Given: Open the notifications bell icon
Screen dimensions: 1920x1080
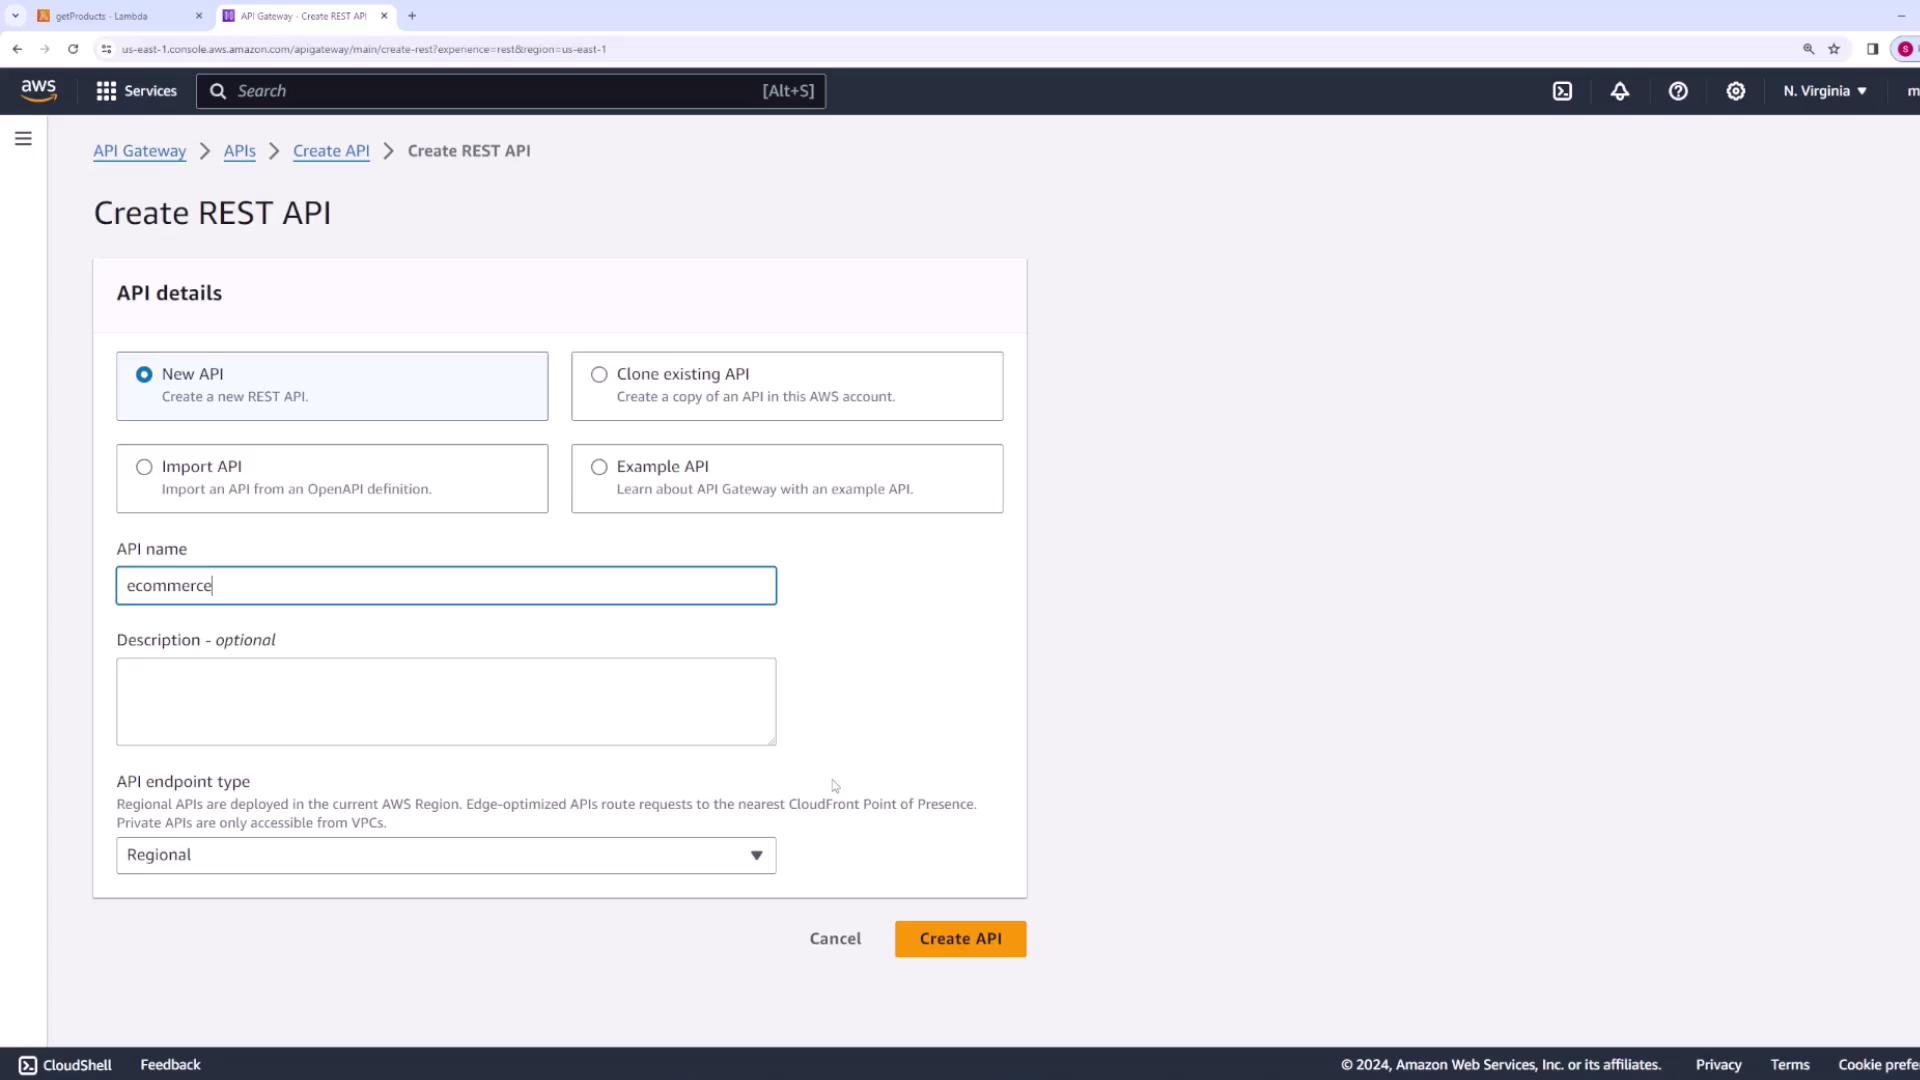Looking at the screenshot, I should pyautogui.click(x=1620, y=91).
